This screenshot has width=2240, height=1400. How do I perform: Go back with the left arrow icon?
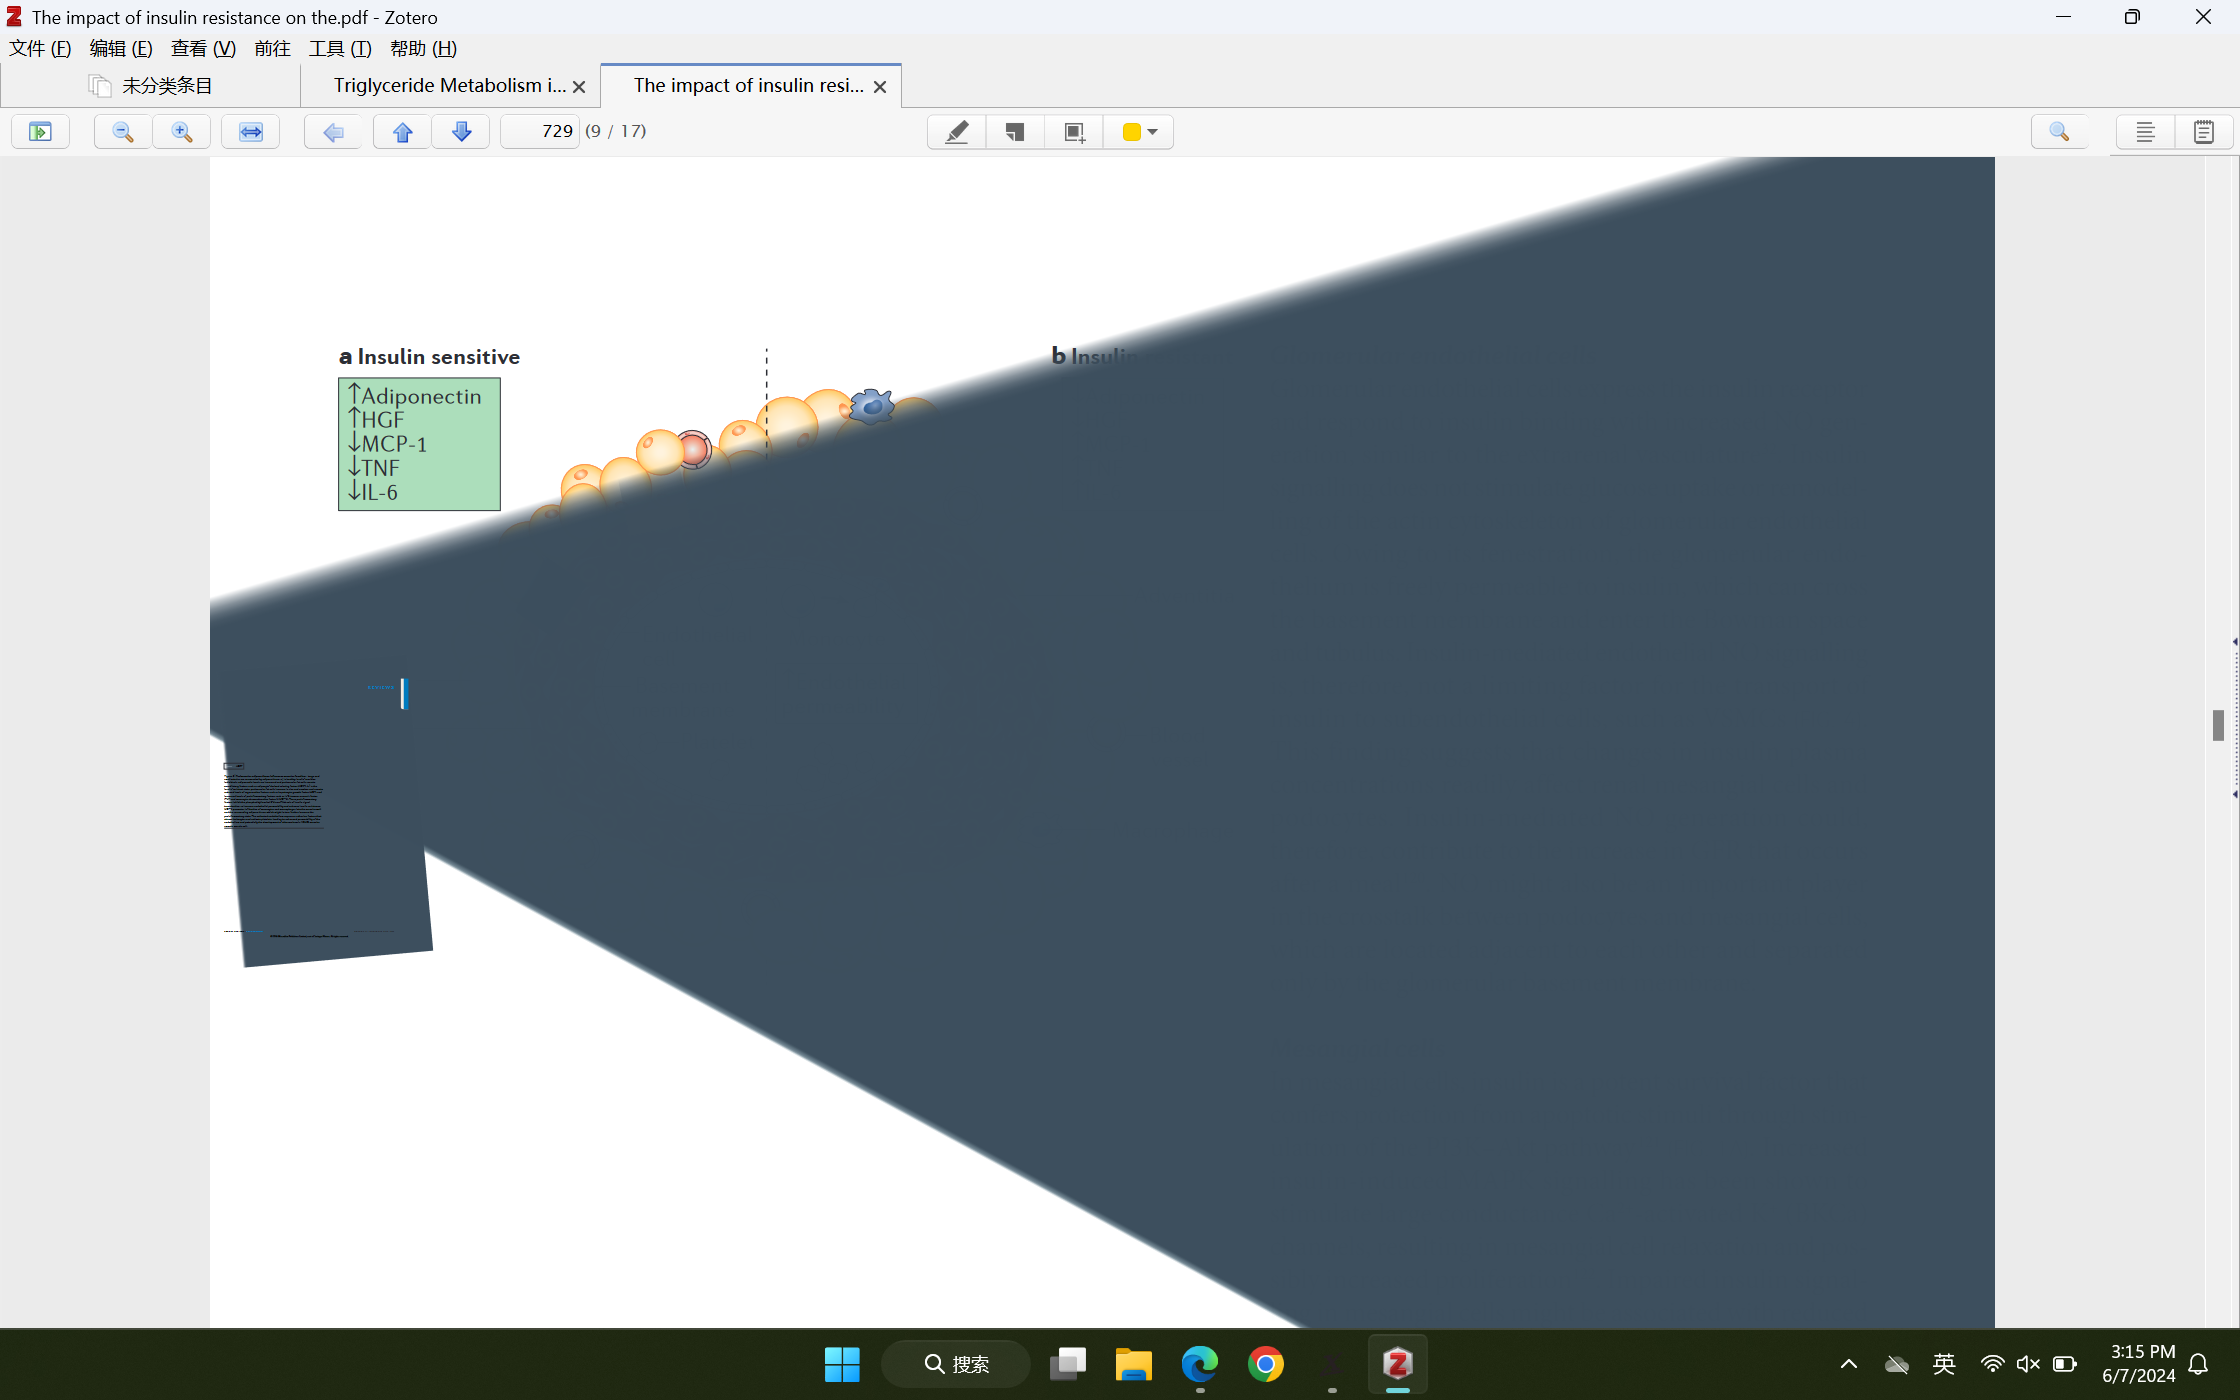(333, 131)
